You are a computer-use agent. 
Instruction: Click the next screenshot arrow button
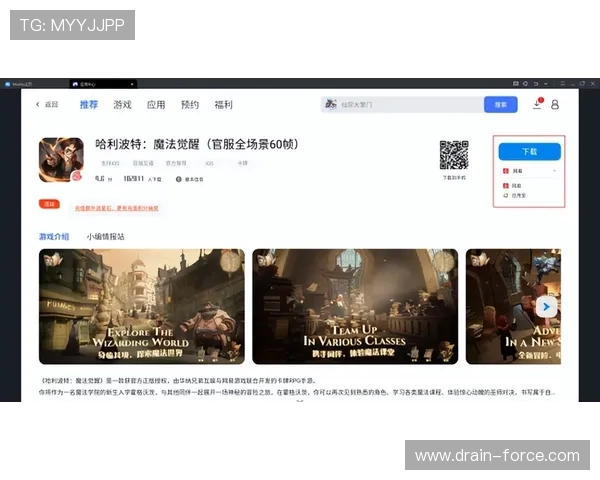pos(546,307)
